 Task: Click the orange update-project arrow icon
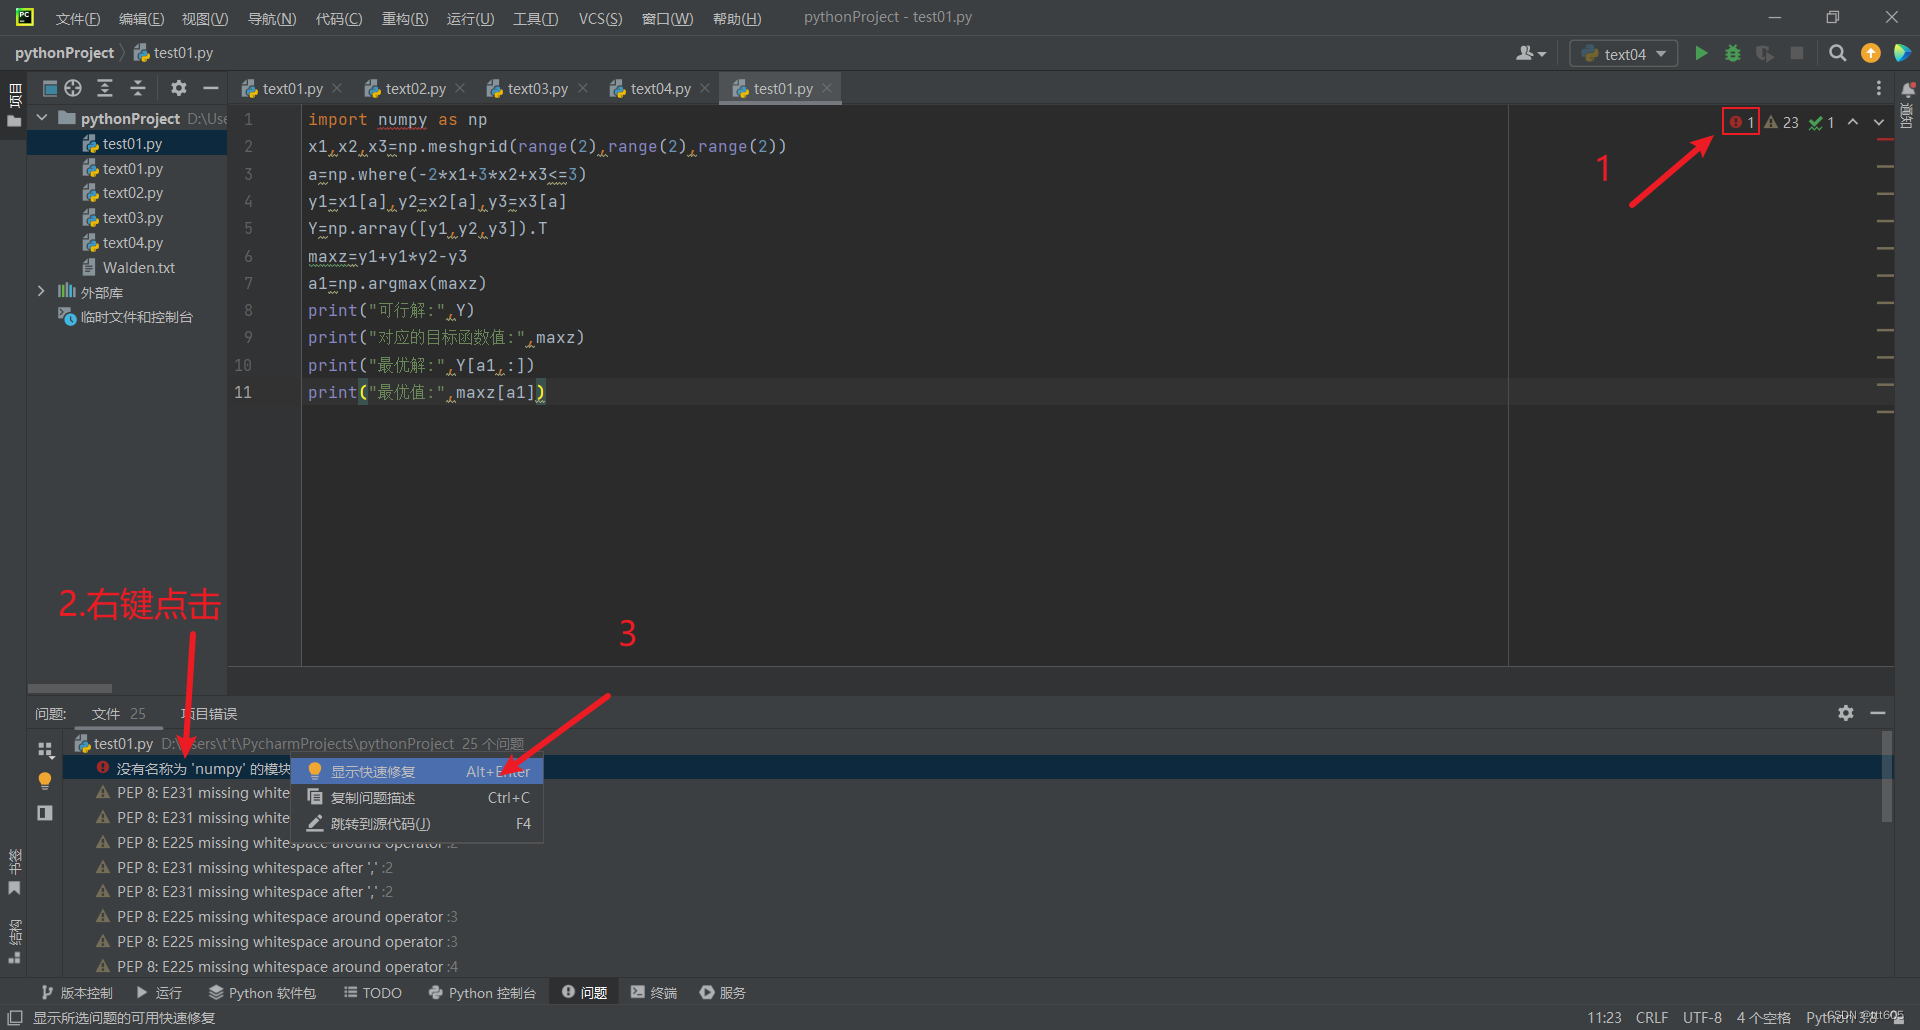[x=1870, y=53]
